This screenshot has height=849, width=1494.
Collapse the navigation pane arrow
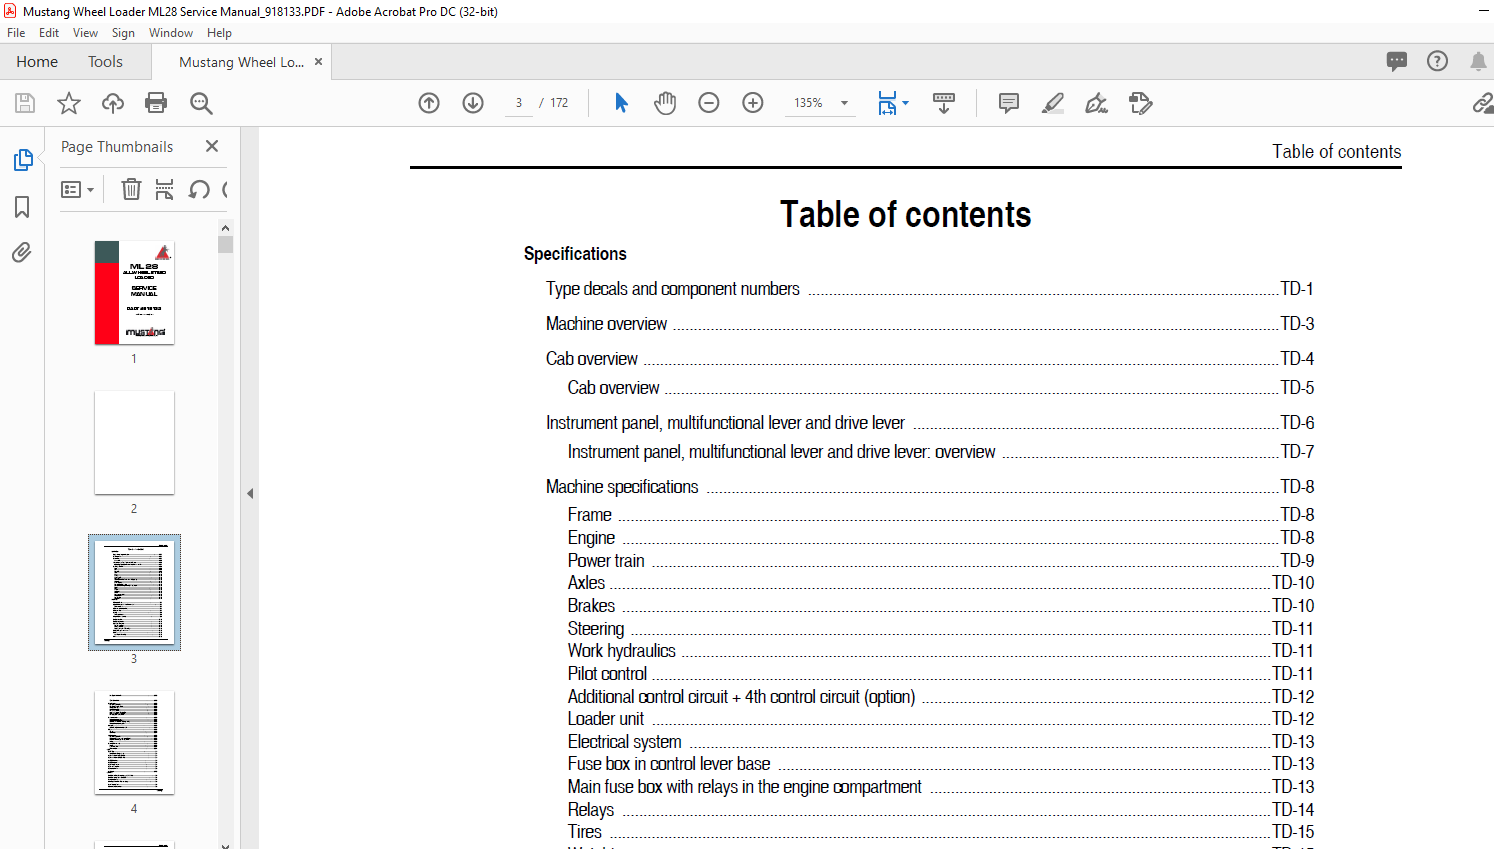coord(250,493)
